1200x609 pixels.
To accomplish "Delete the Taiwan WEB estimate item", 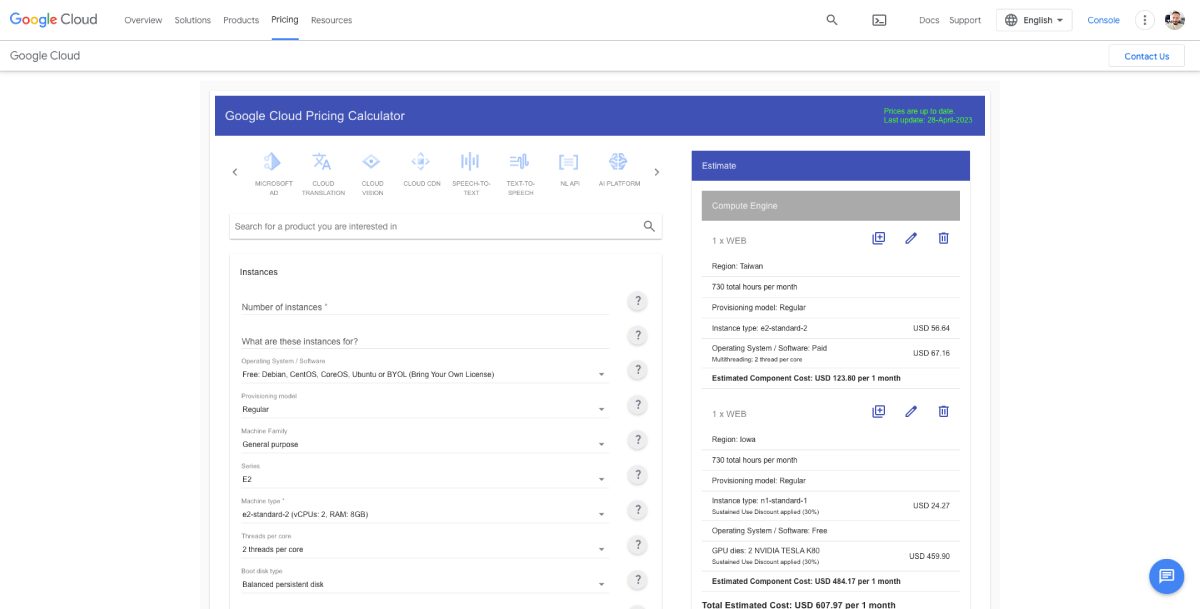I will 942,238.
